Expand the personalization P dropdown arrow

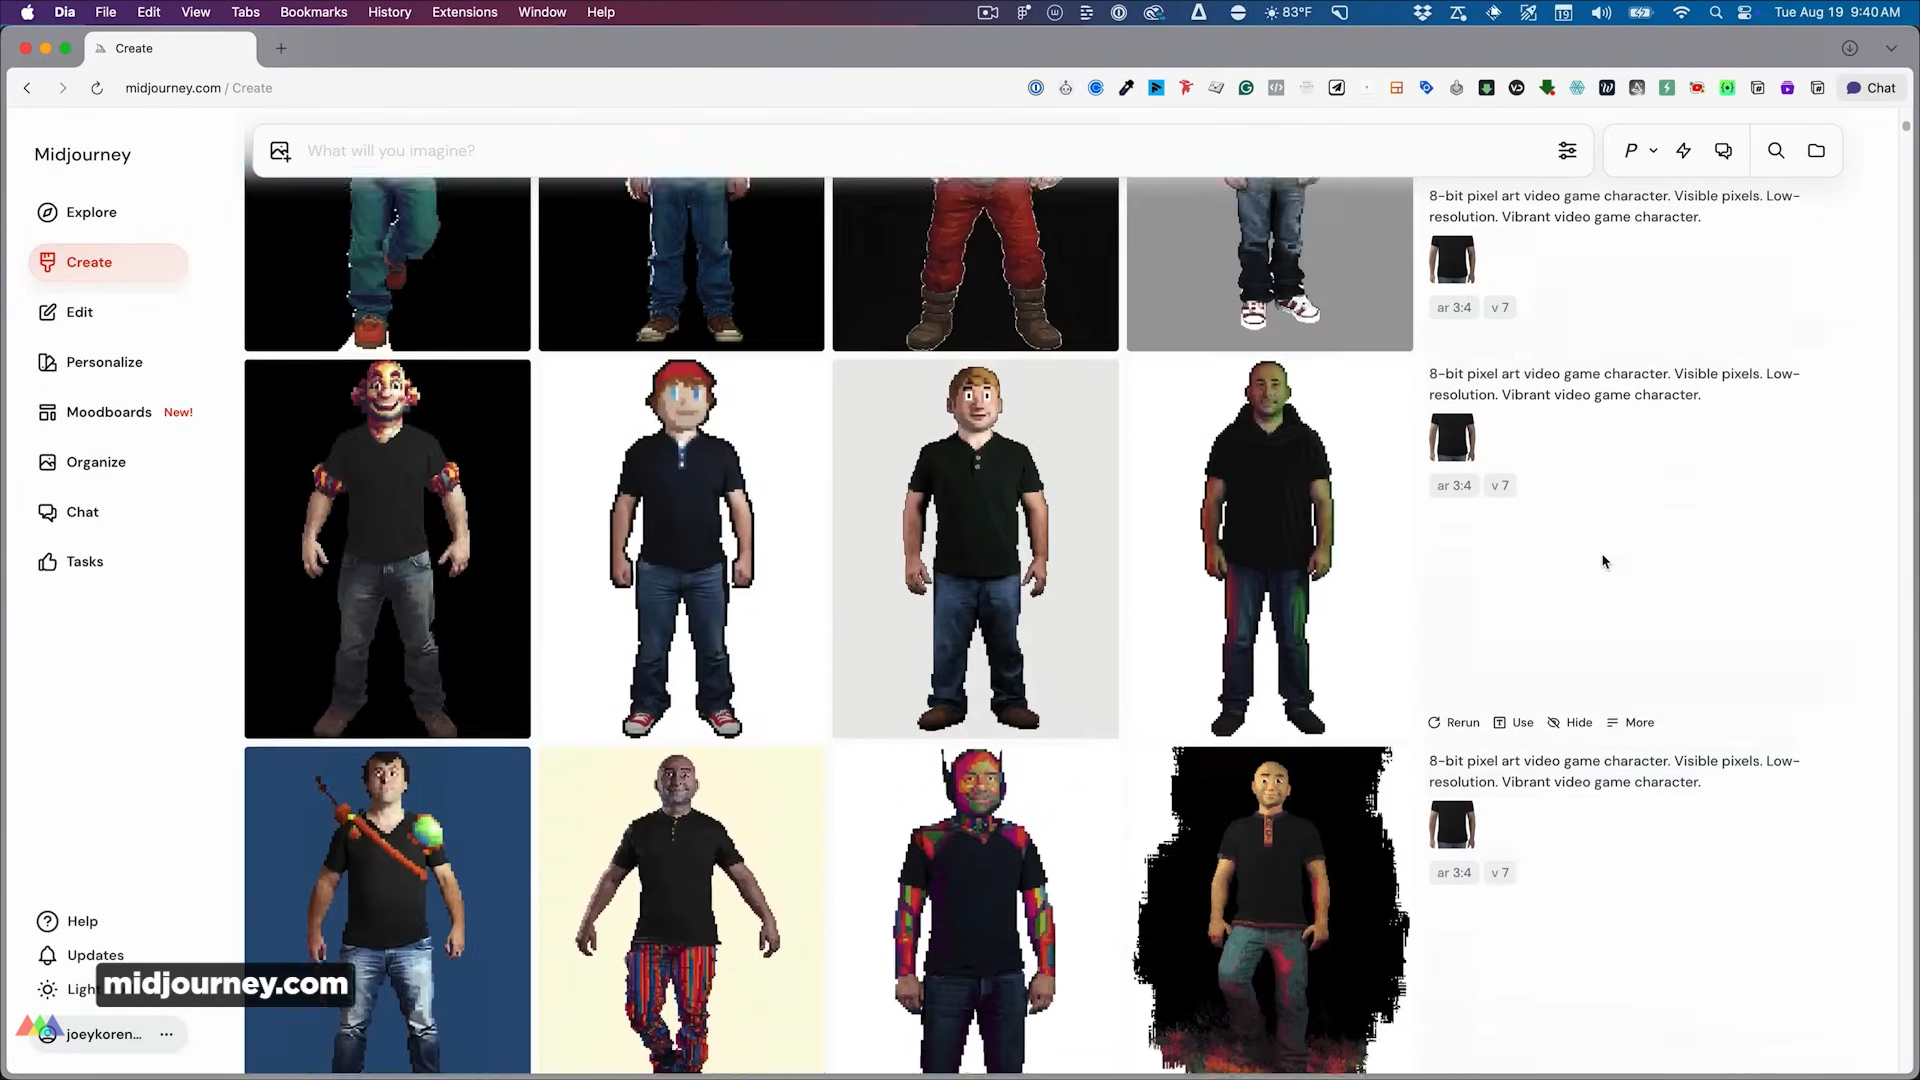[1654, 151]
